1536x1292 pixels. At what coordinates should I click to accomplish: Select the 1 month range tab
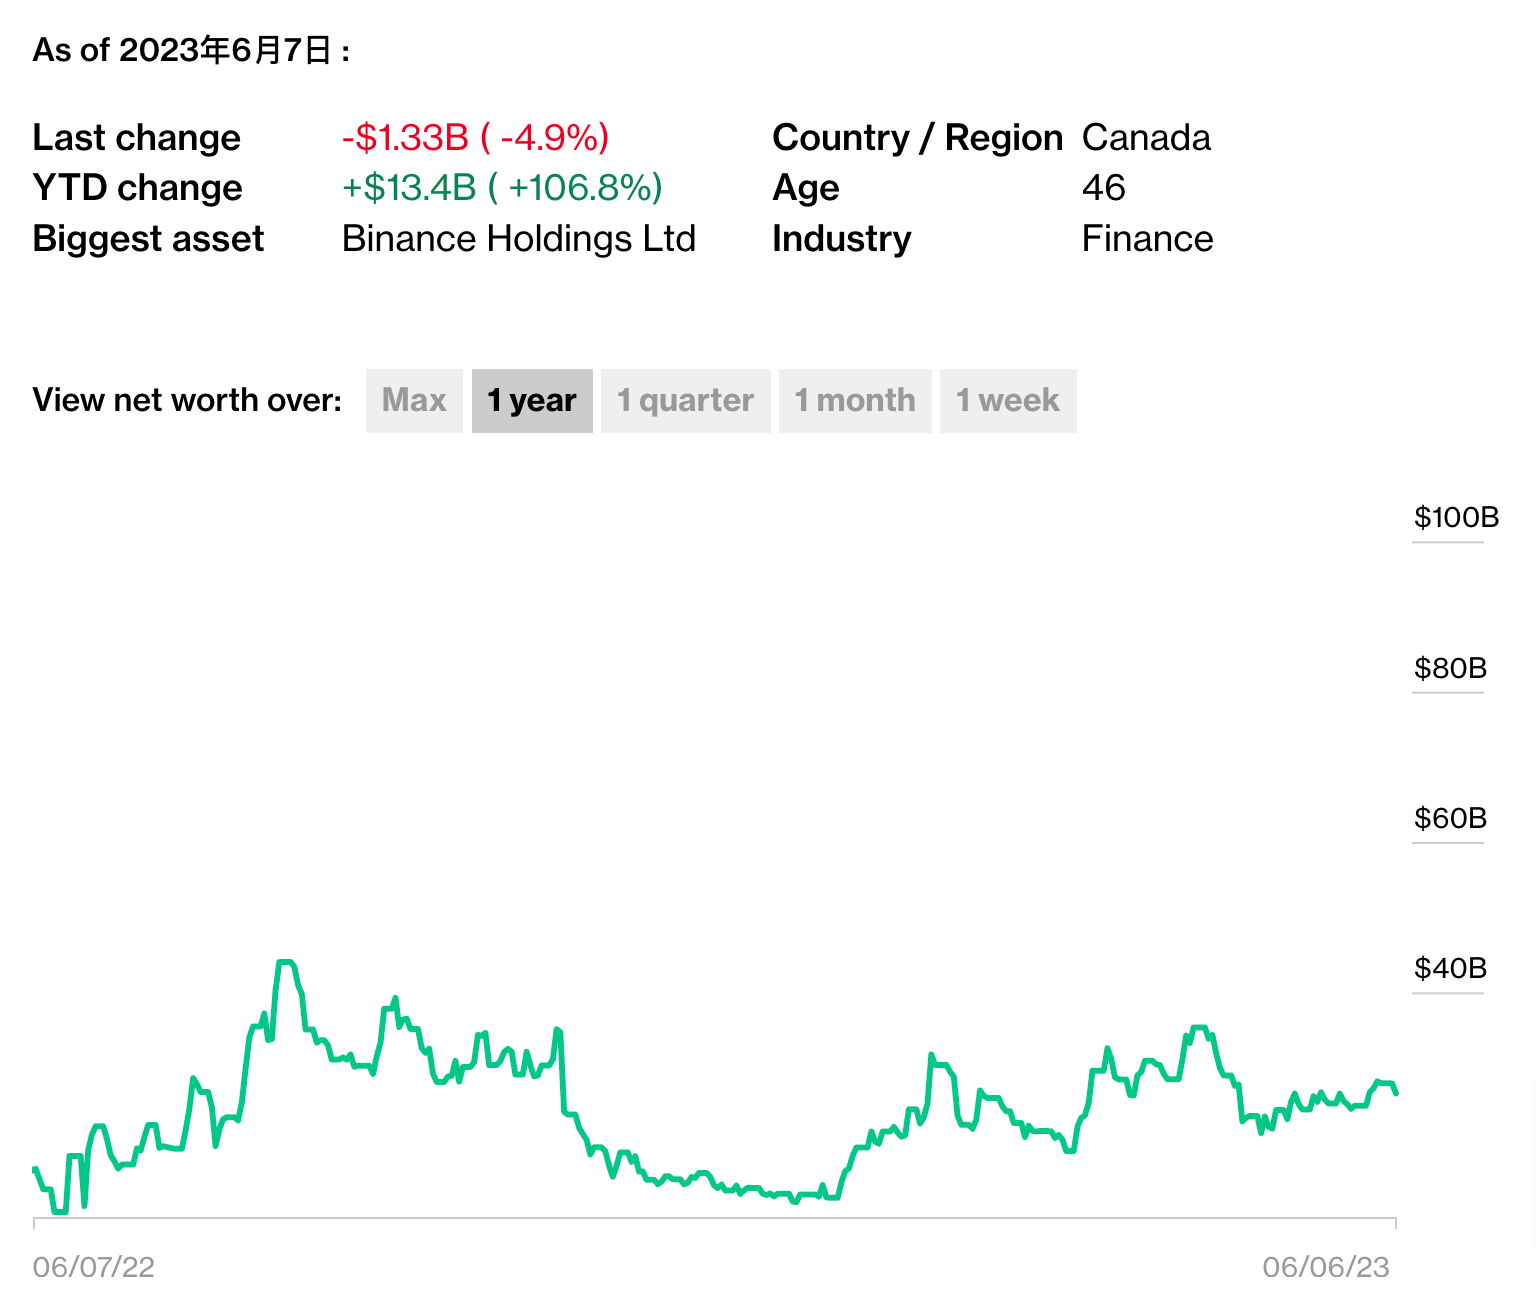[x=855, y=401]
